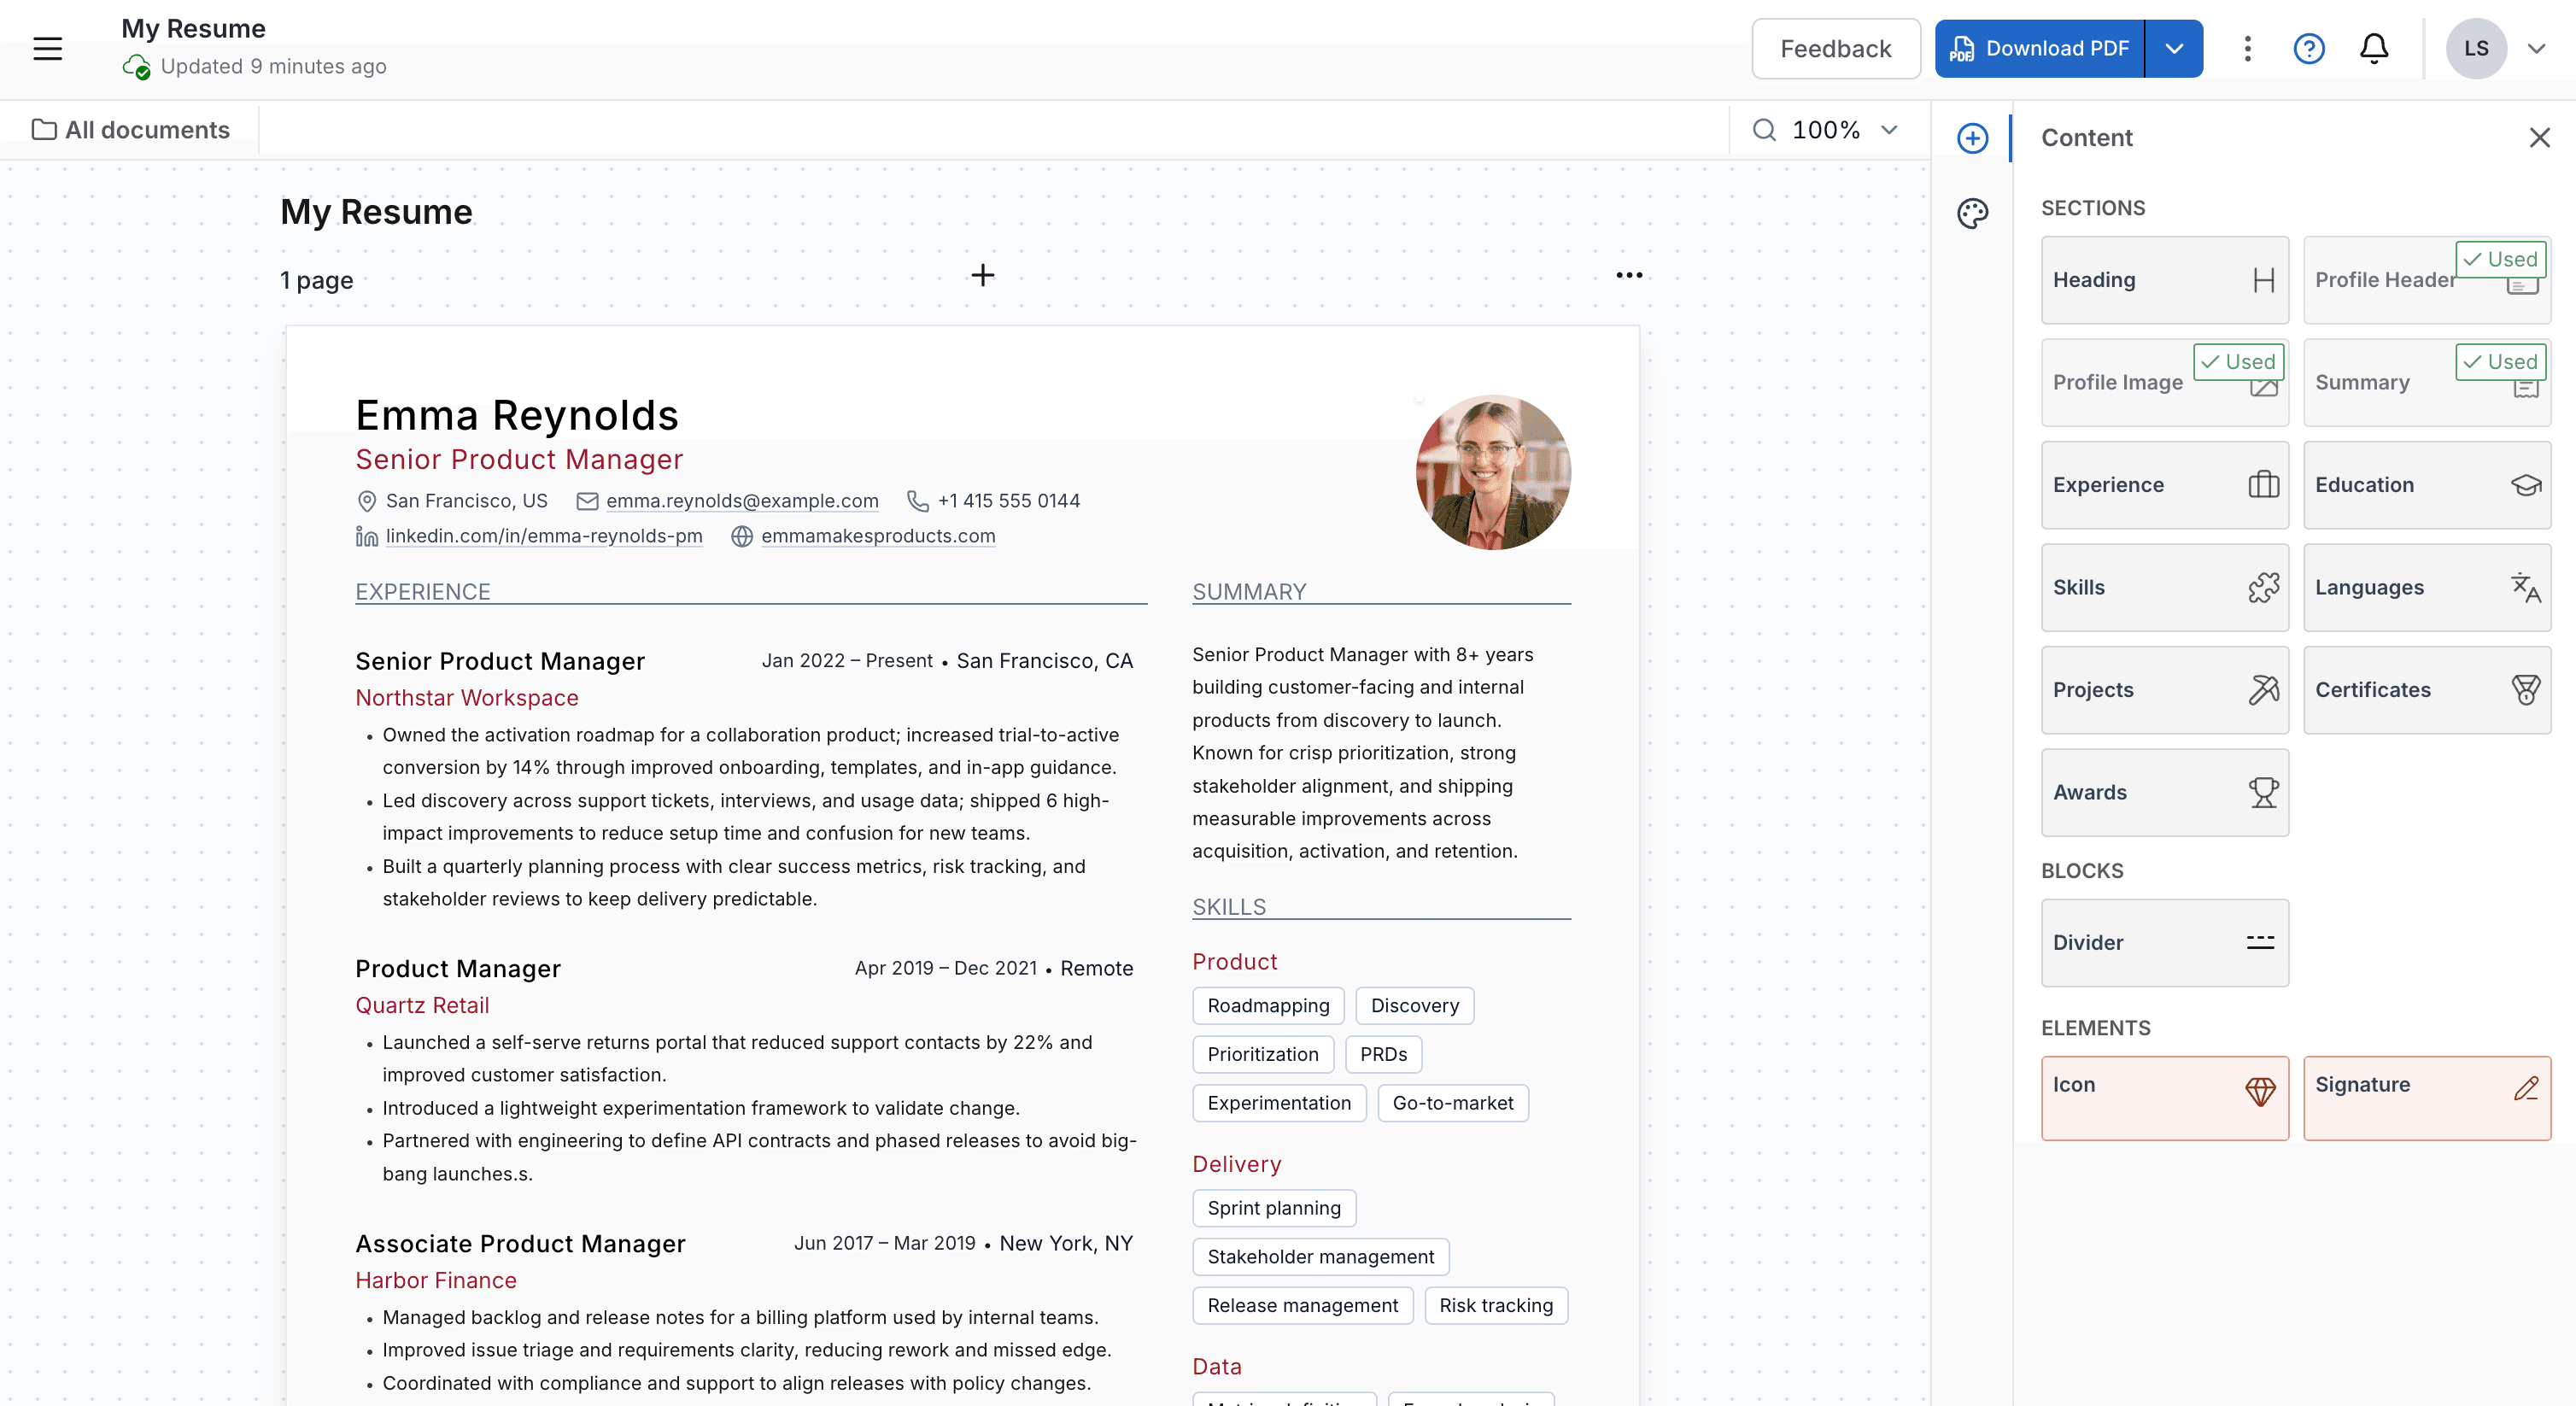
Task: Select the Quartz Retail company name
Action: click(x=422, y=1006)
